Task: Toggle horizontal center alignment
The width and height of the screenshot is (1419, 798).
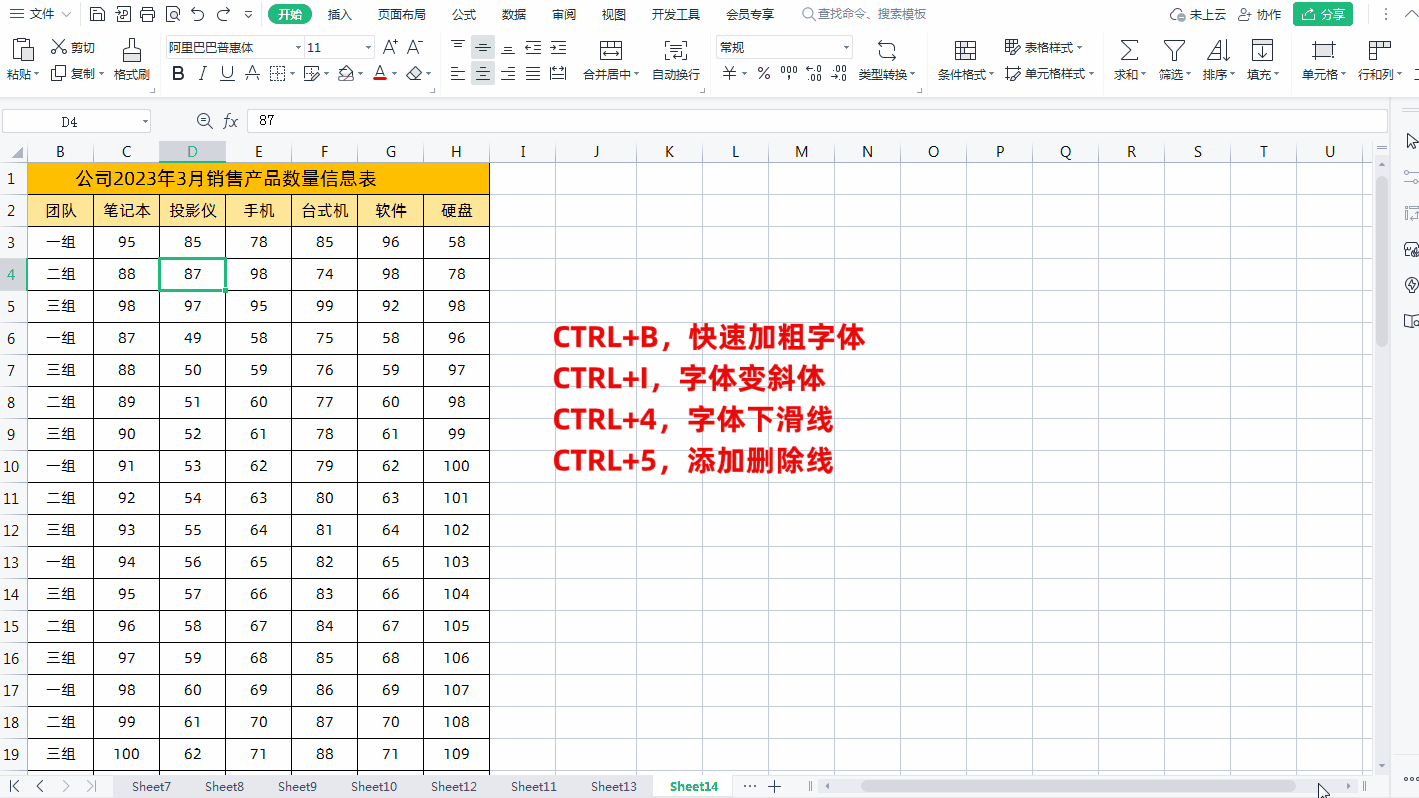Action: pyautogui.click(x=483, y=73)
